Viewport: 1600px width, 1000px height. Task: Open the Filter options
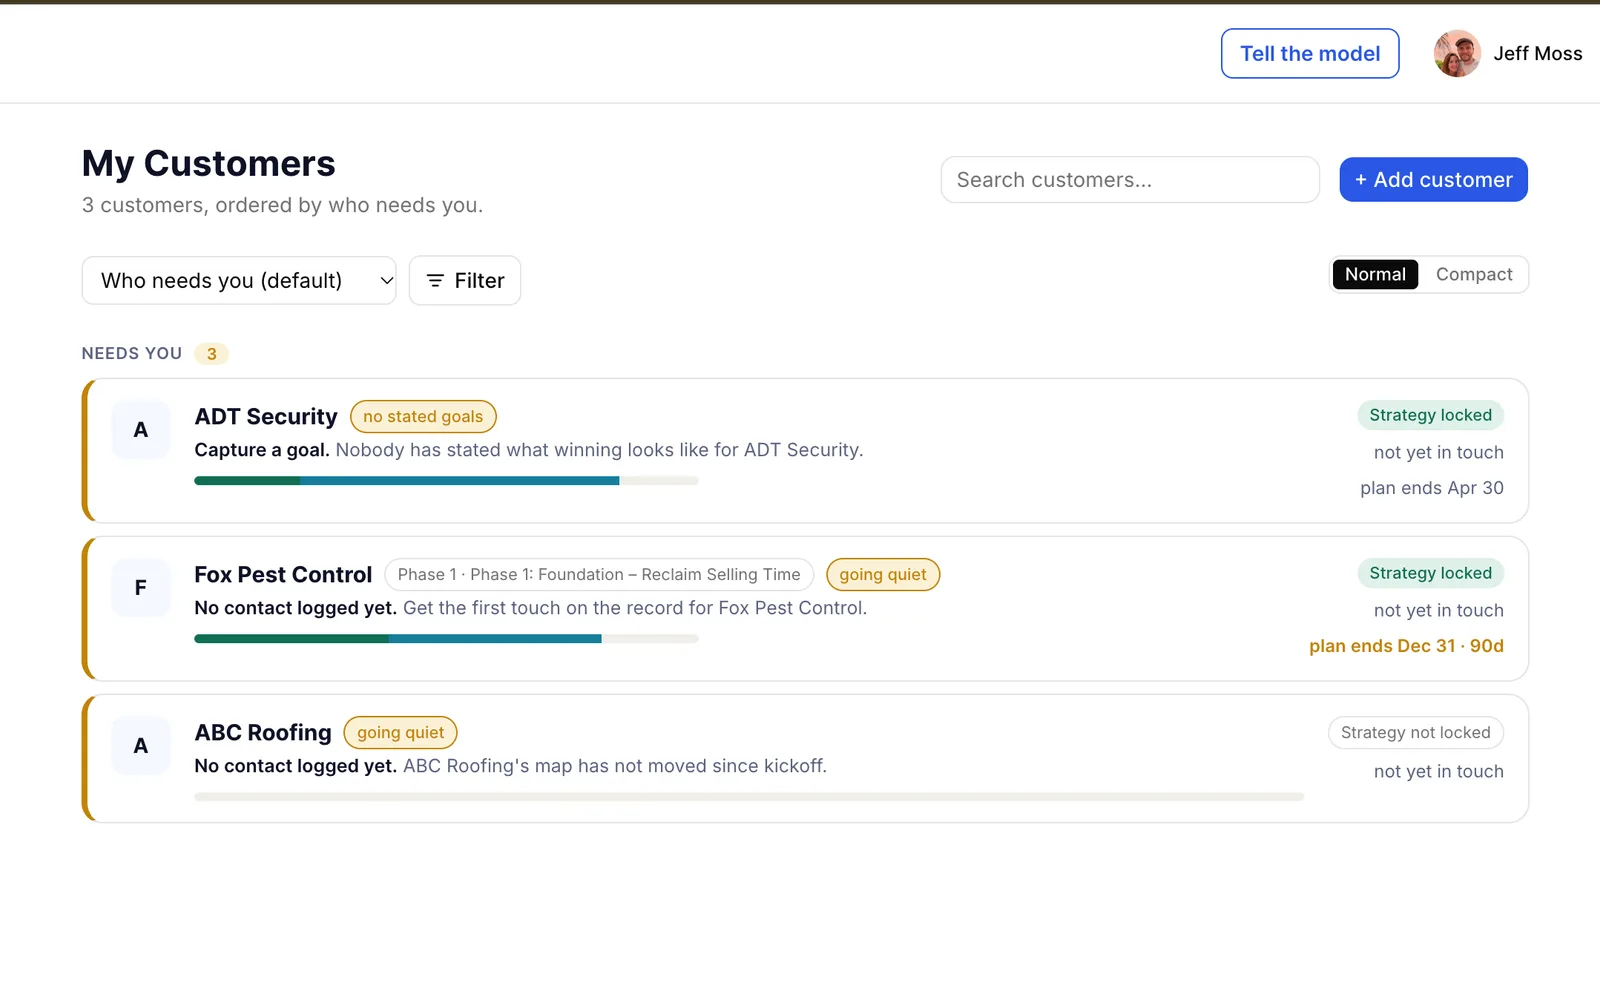[465, 281]
